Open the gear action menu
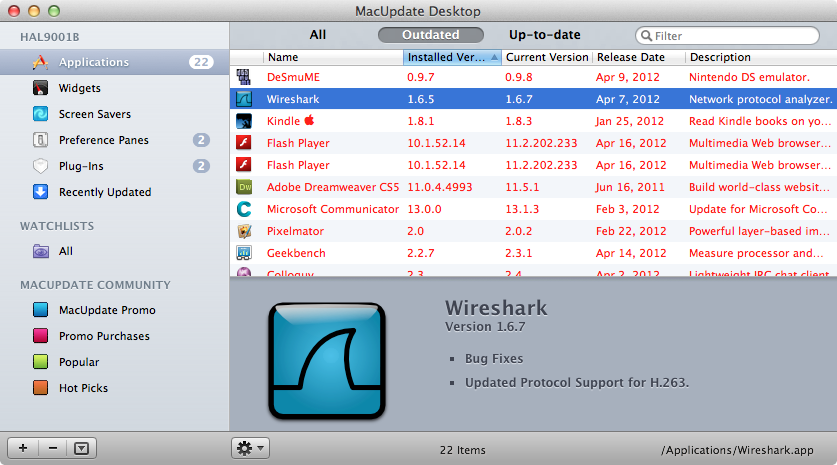 point(250,448)
